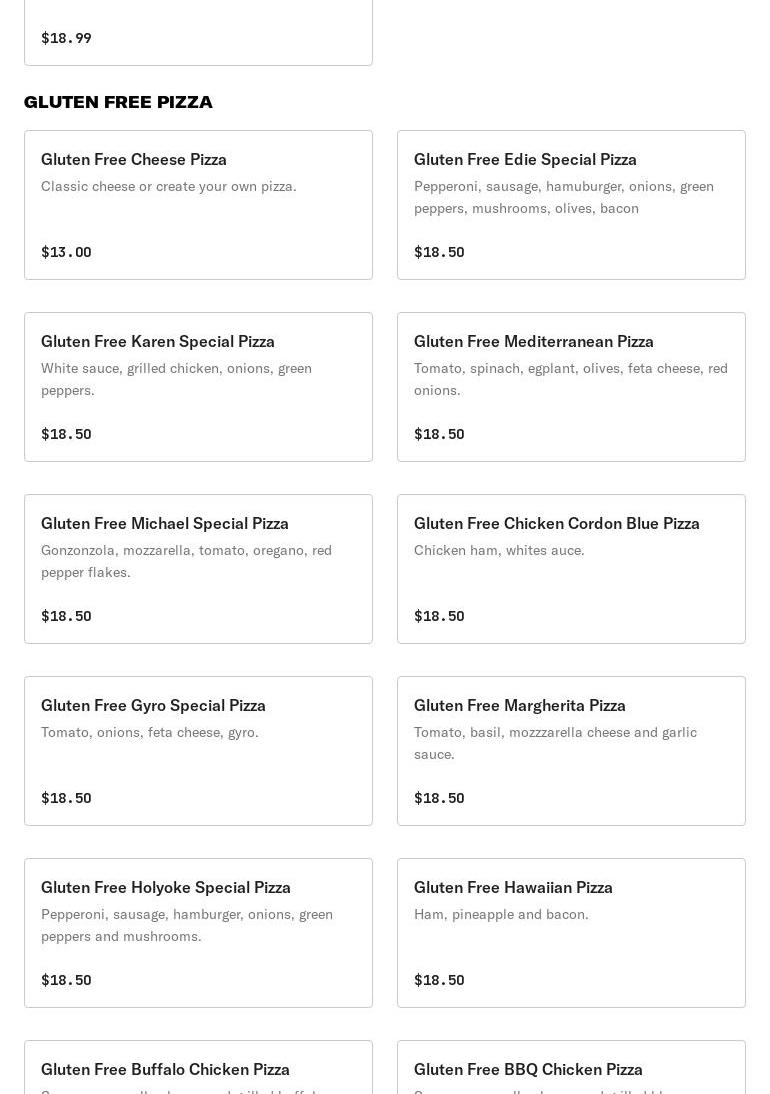Select the Gluten Free Edie Special Pizza

[x=571, y=205]
